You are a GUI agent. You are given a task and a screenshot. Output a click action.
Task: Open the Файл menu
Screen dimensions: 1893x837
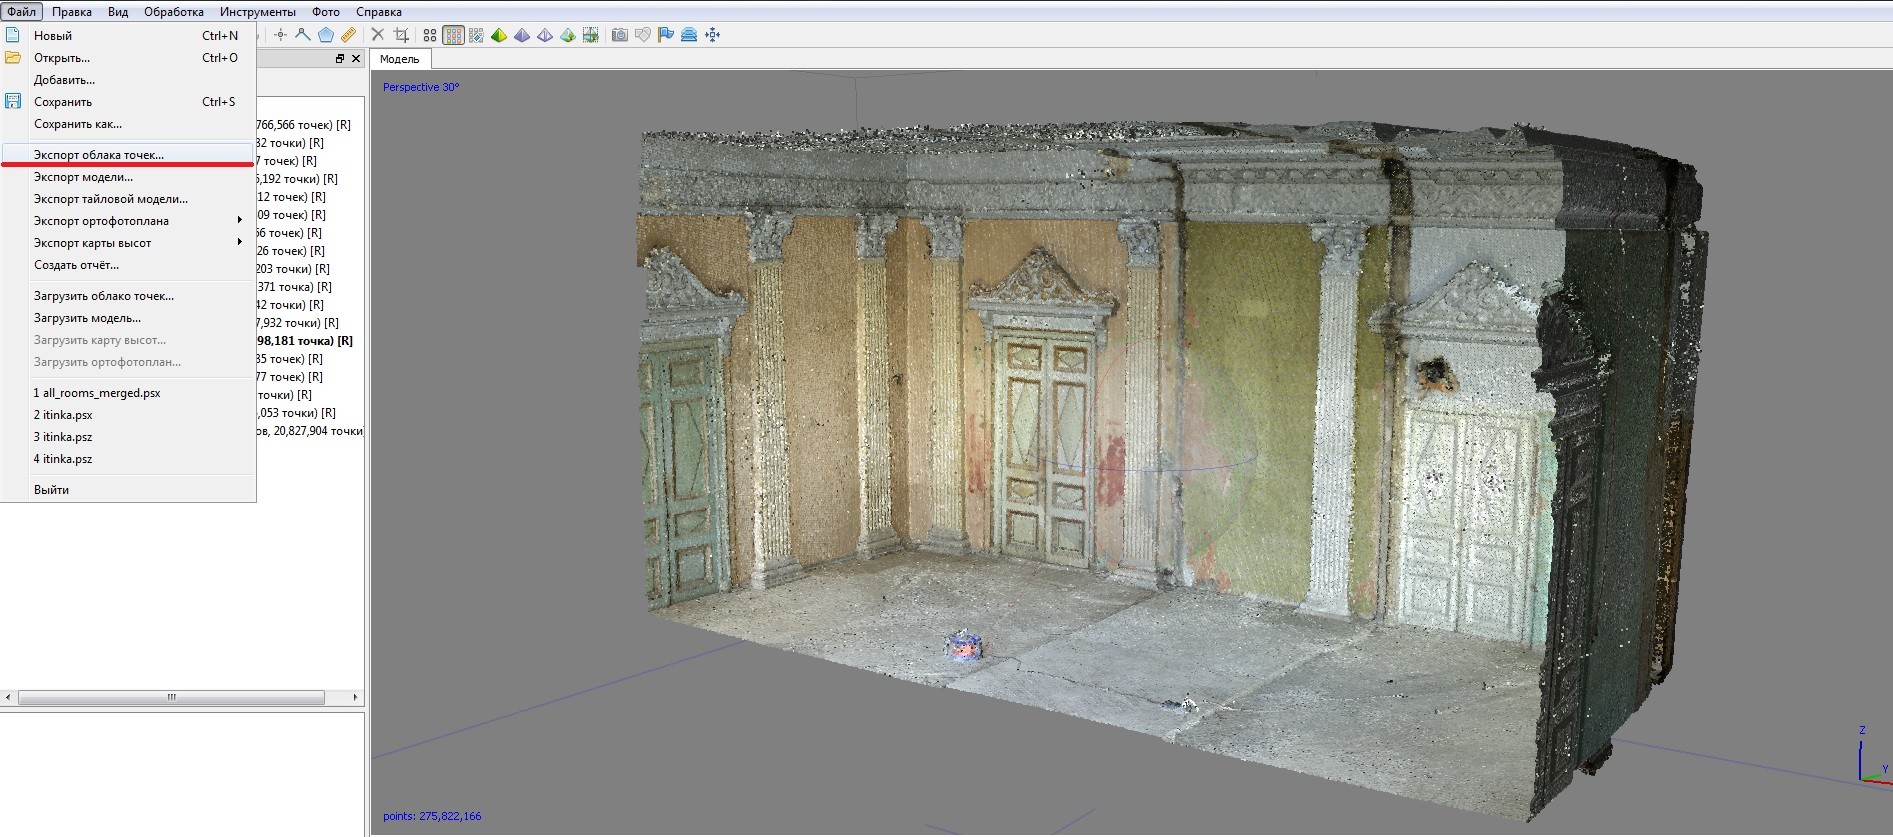click(x=22, y=12)
